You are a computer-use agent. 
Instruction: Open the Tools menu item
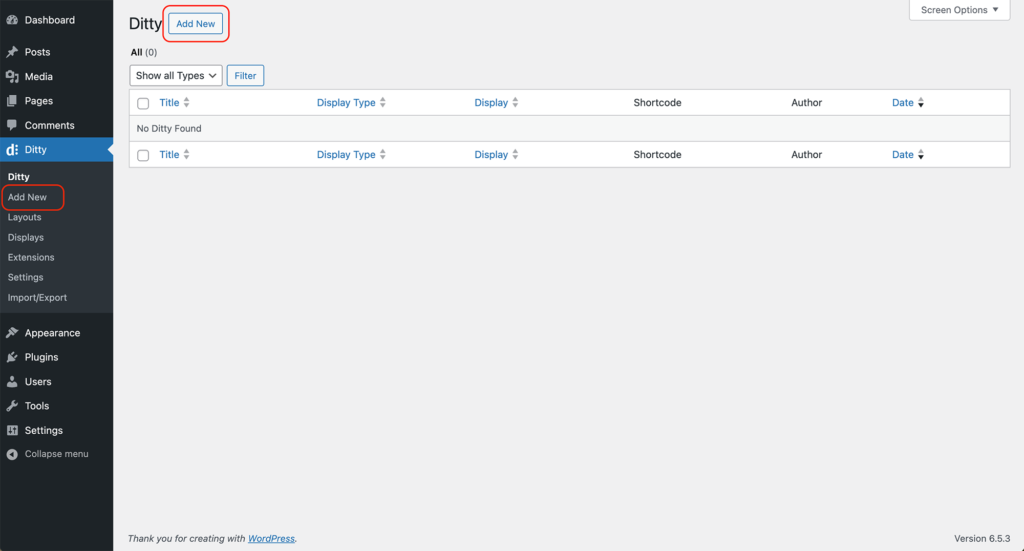click(37, 405)
